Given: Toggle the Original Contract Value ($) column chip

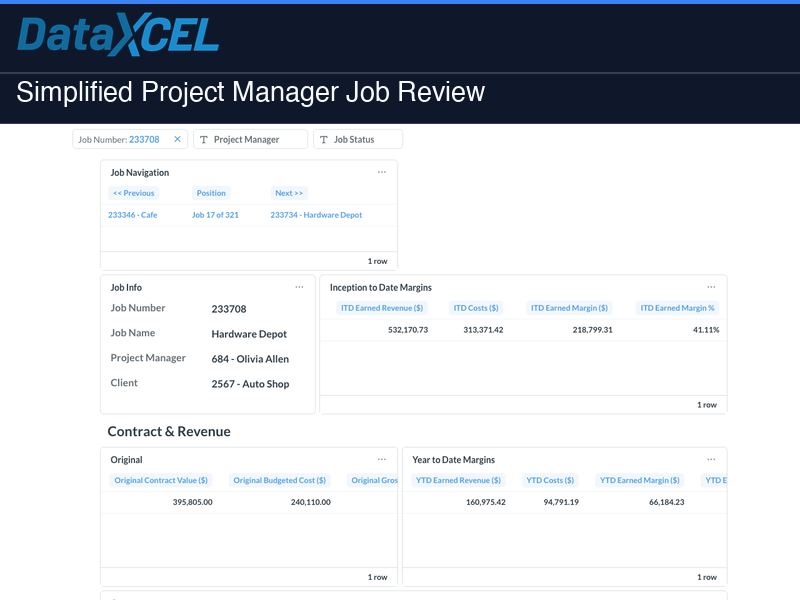Looking at the screenshot, I should 161,480.
